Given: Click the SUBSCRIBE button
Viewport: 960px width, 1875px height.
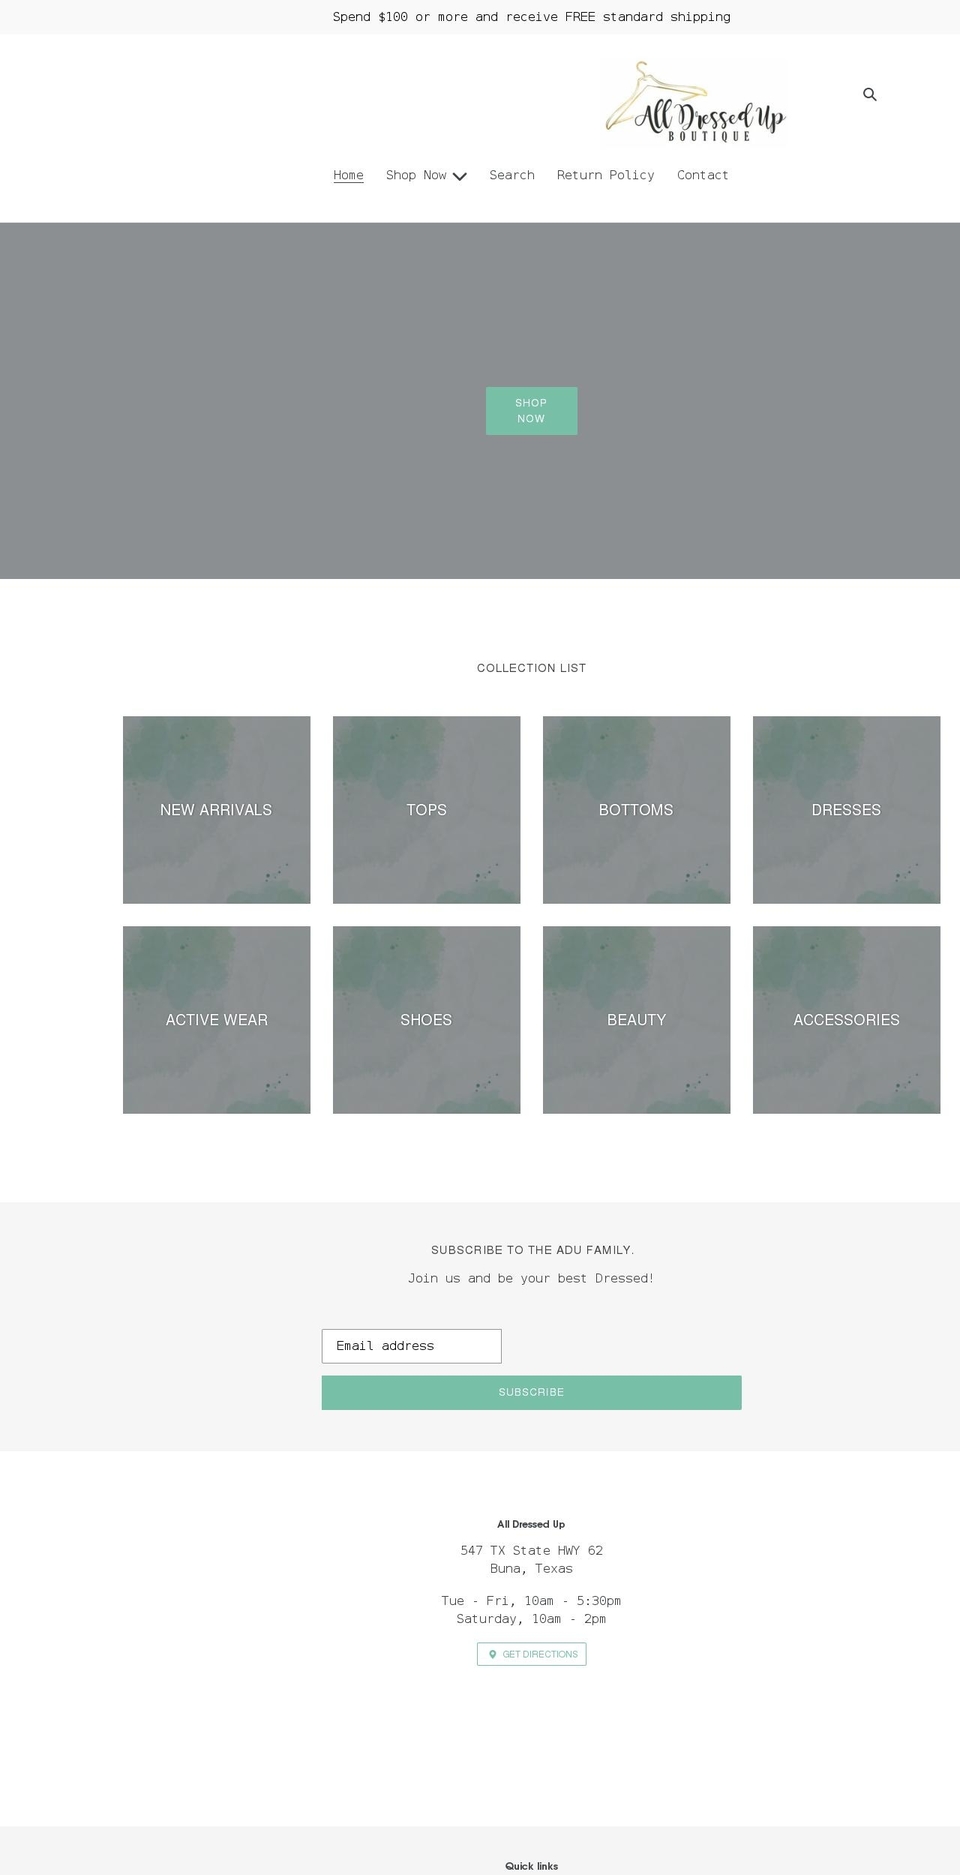Looking at the screenshot, I should [531, 1393].
